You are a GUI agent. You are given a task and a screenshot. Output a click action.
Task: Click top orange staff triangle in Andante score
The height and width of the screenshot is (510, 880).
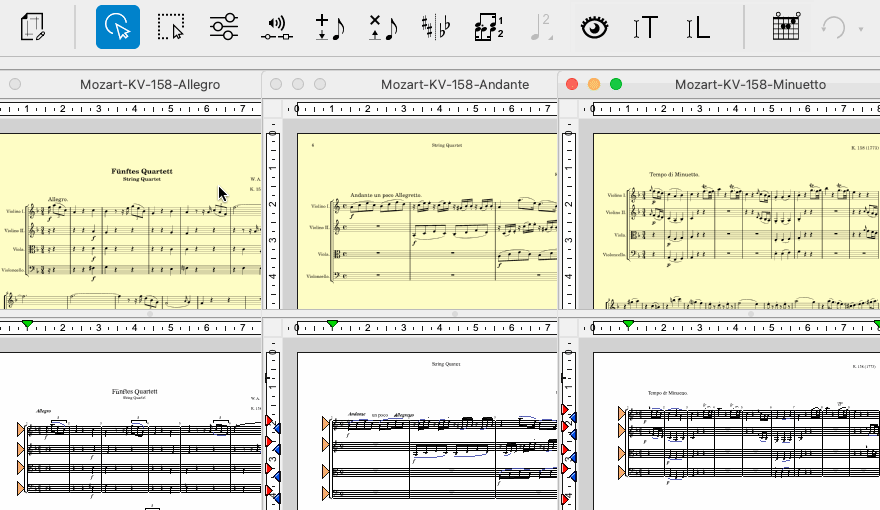point(326,424)
